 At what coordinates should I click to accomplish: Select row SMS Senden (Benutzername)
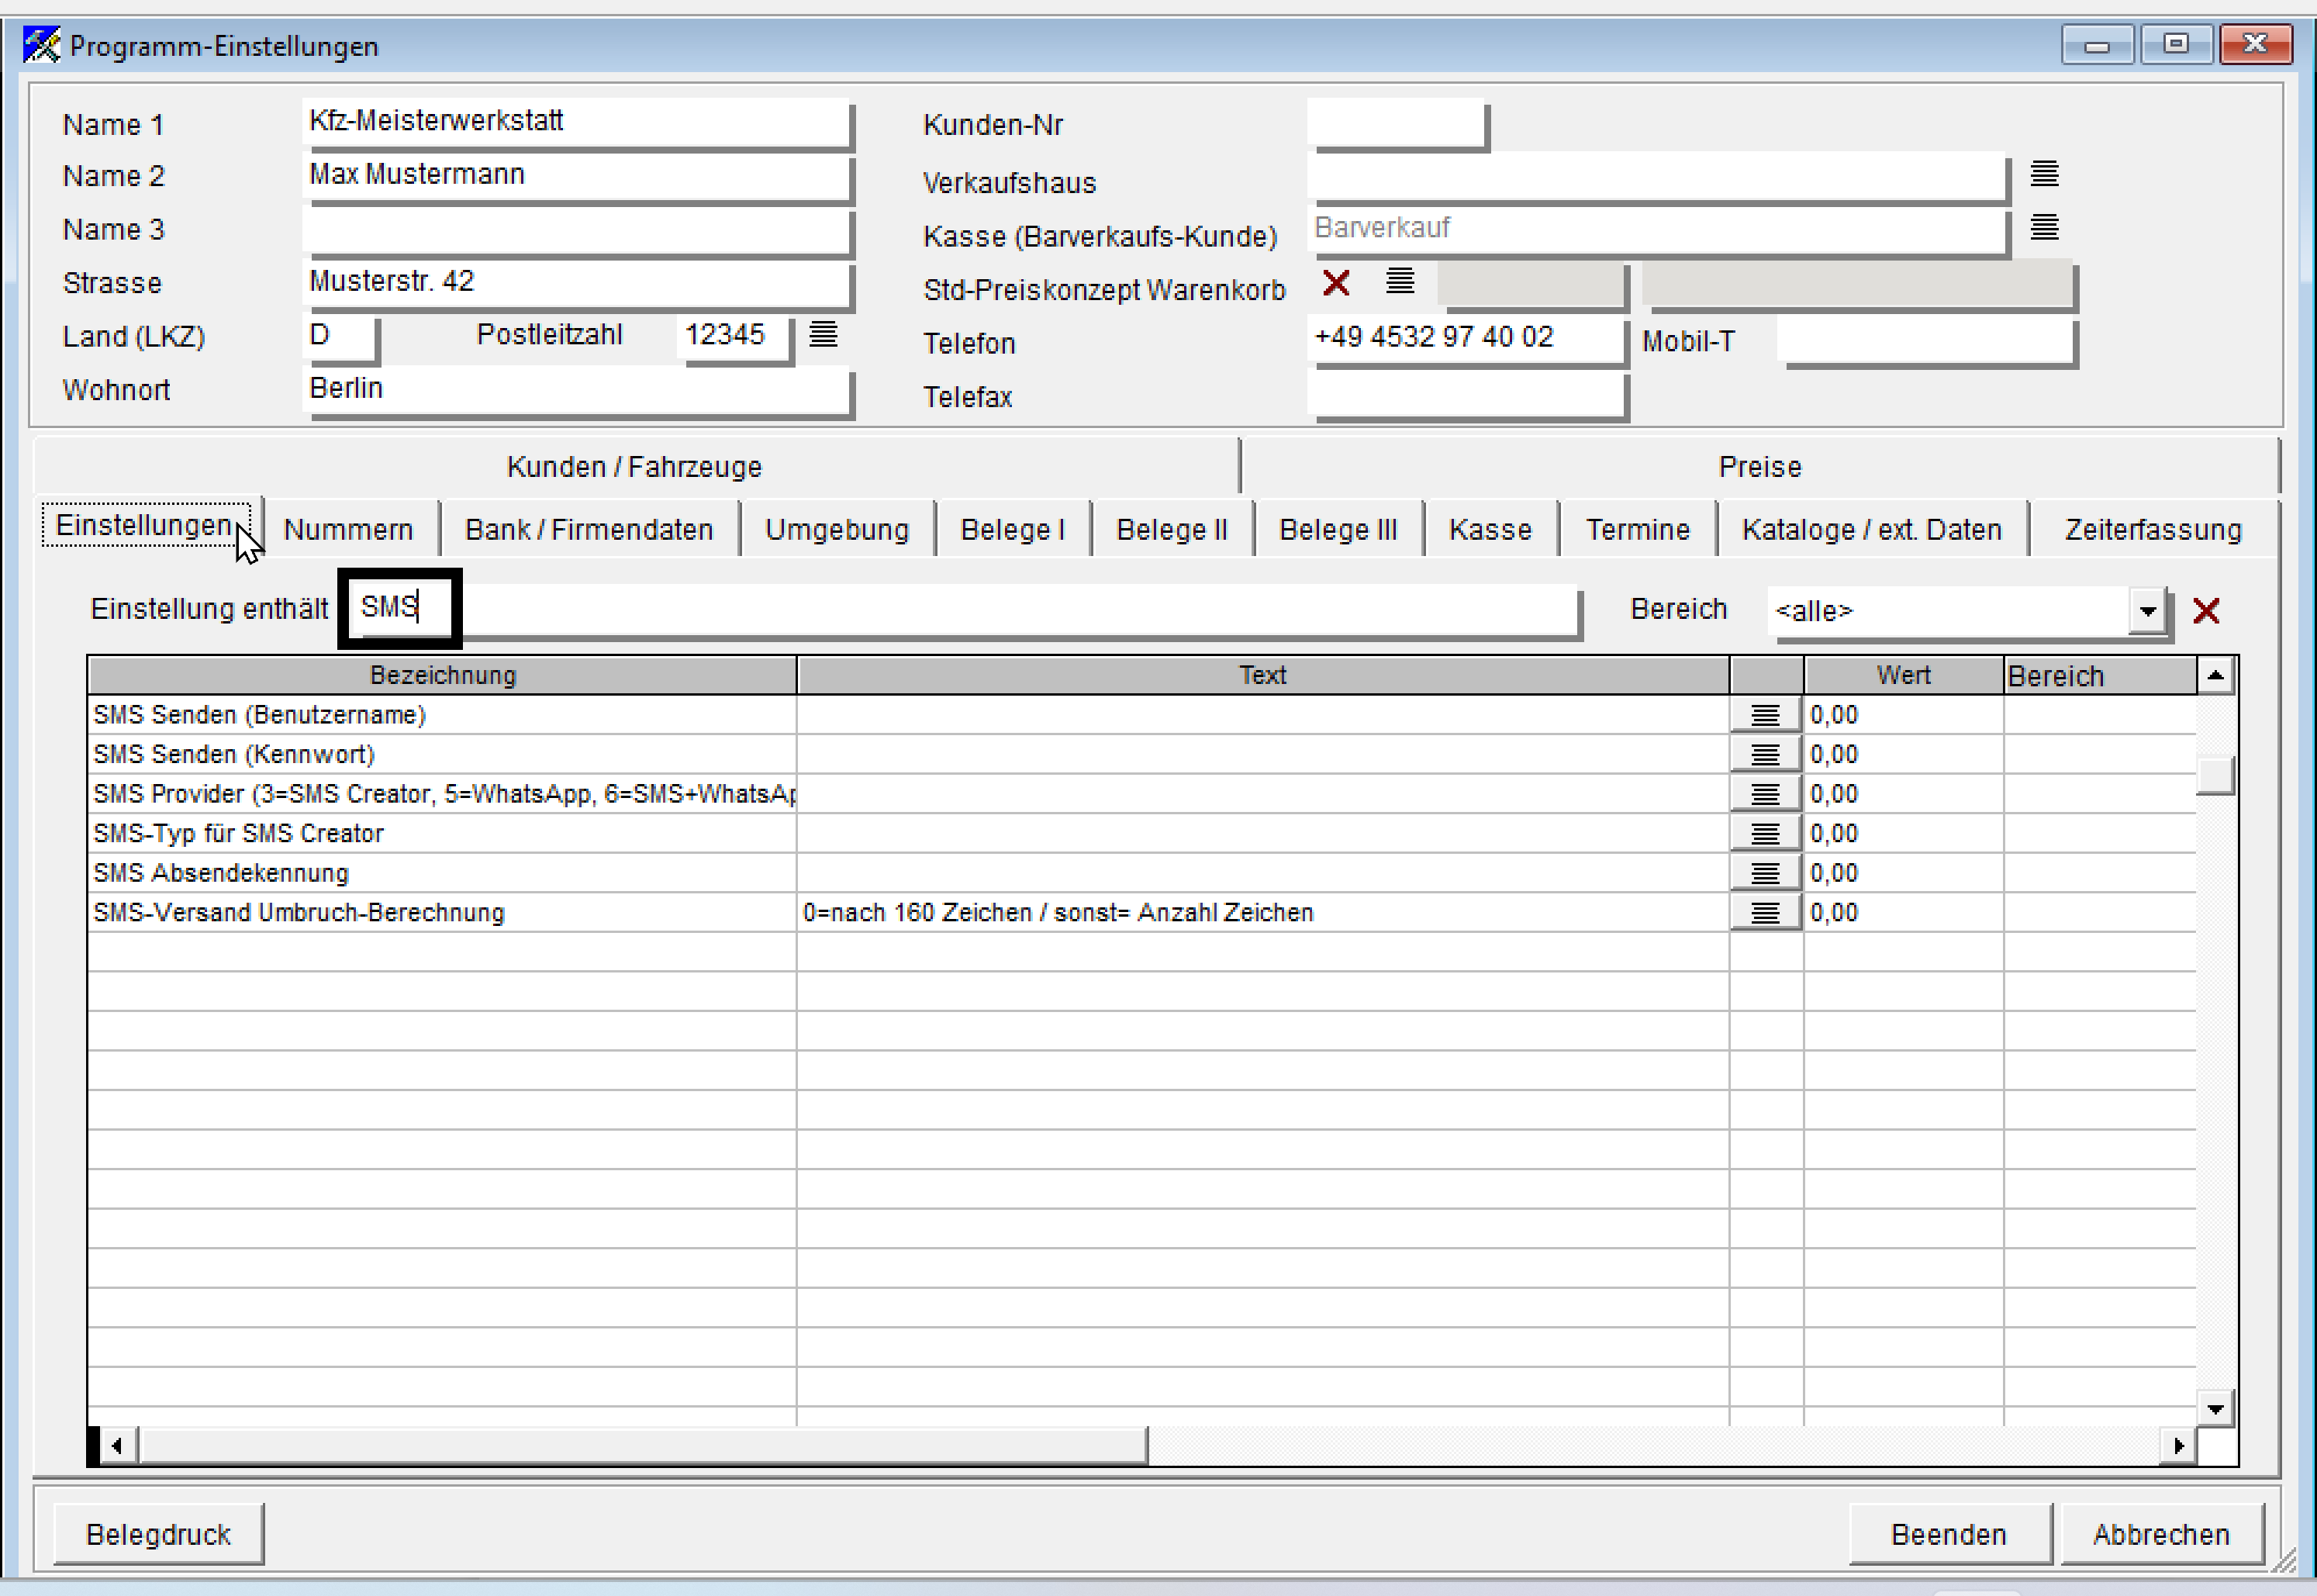click(x=1141, y=715)
